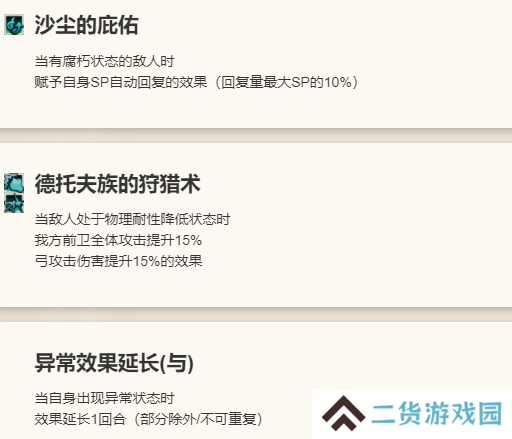Click the double chevron watermark logo

click(x=343, y=413)
